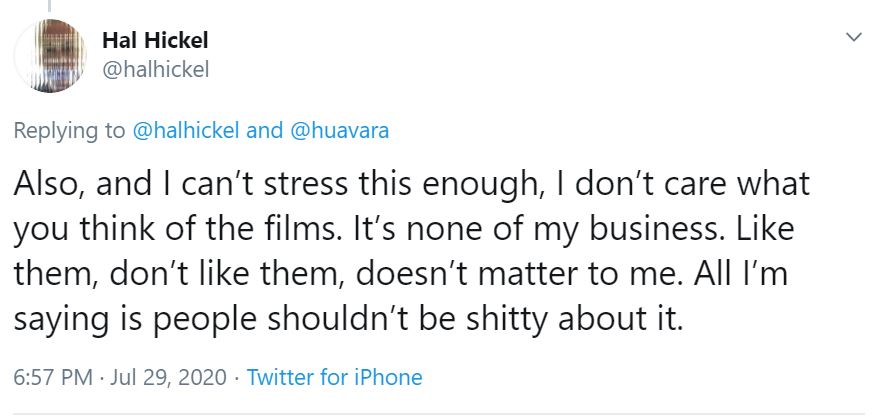The height and width of the screenshot is (418, 885).
Task: Click the tweet's opening words "Also, and"
Action: point(83,186)
